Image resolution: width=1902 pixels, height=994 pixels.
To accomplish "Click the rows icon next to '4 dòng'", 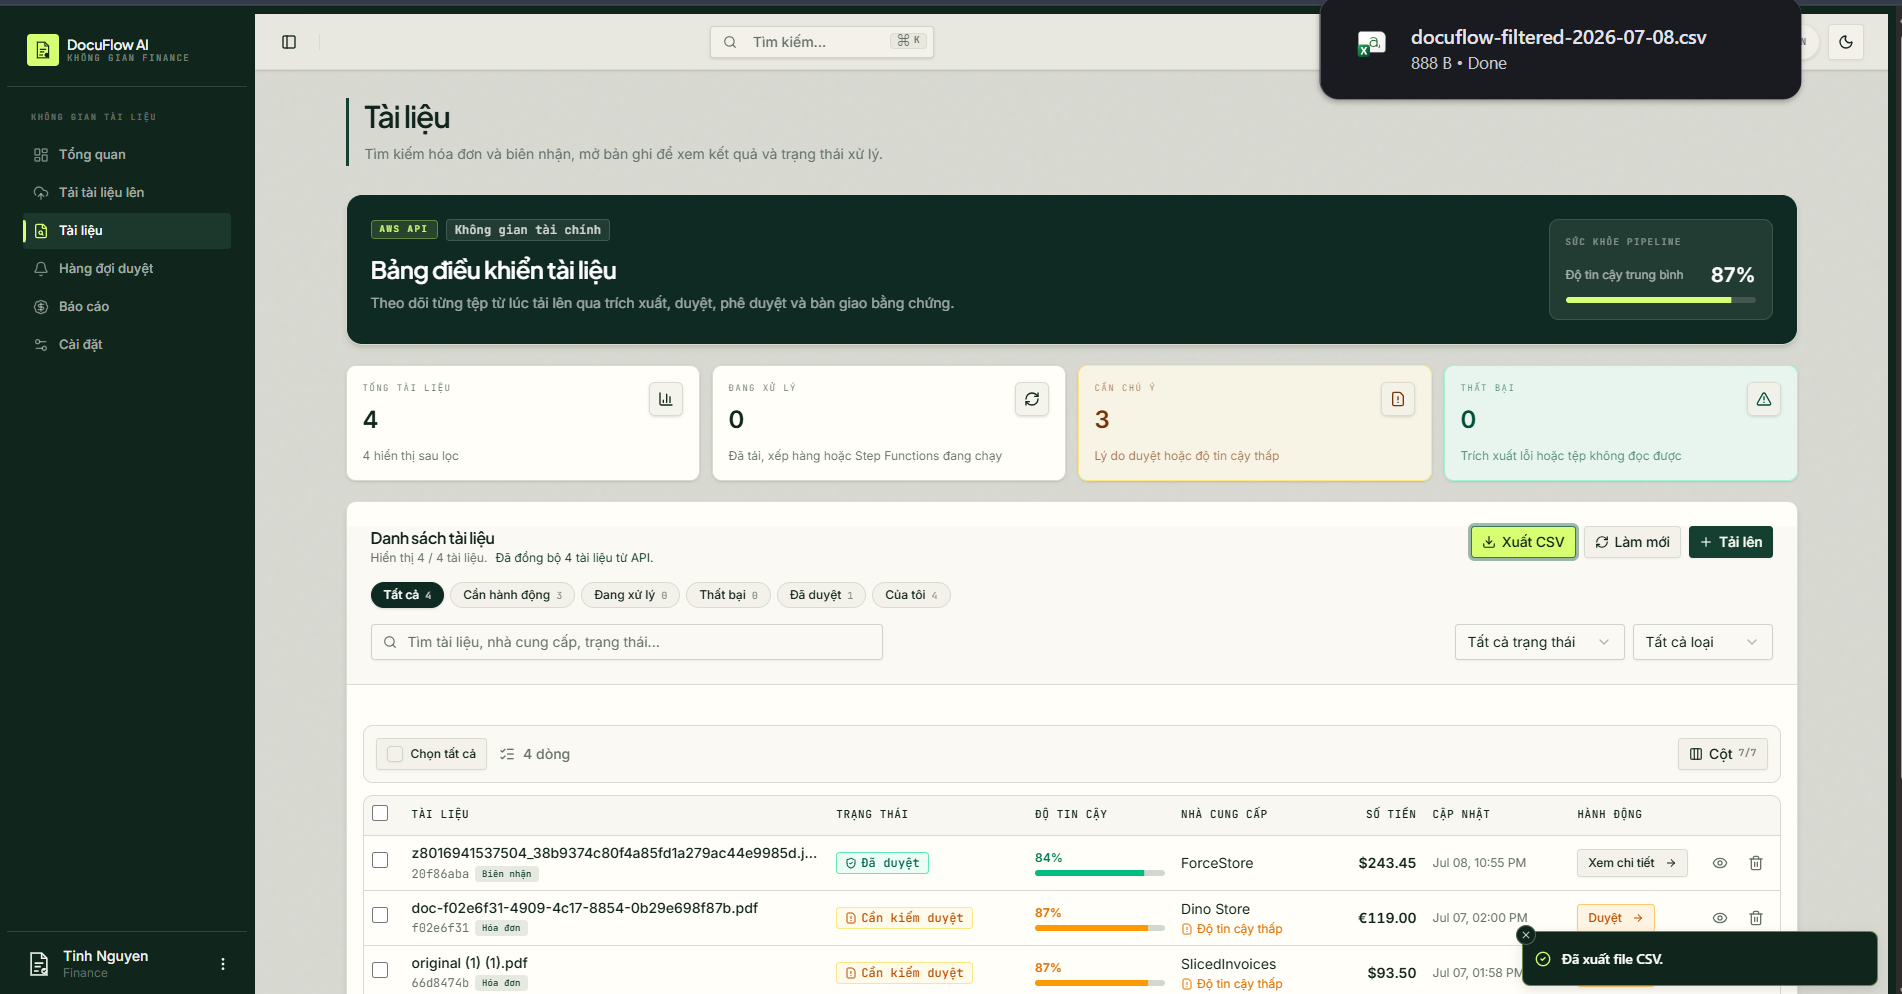I will [507, 754].
